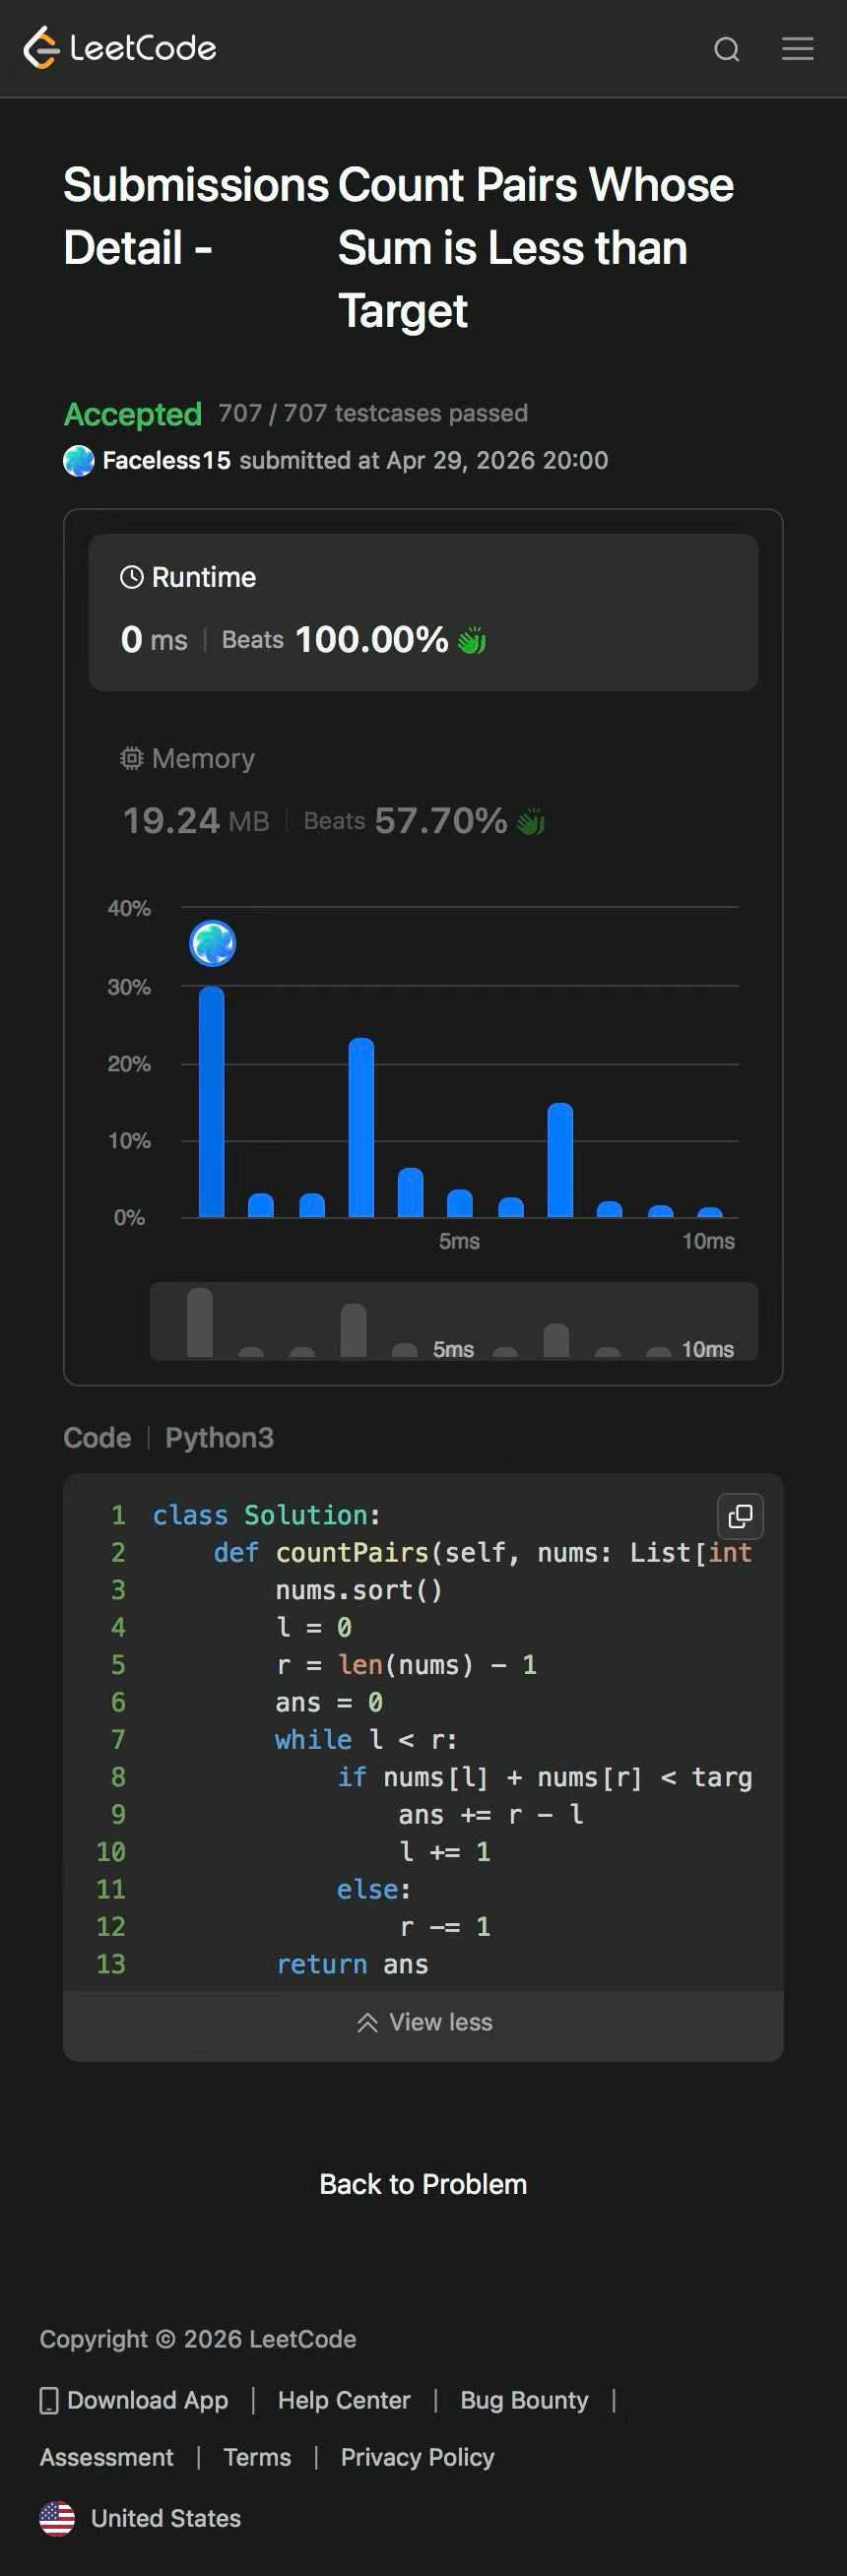Viewport: 847px width, 2576px height.
Task: Select the Memory stats section
Action: [x=423, y=791]
